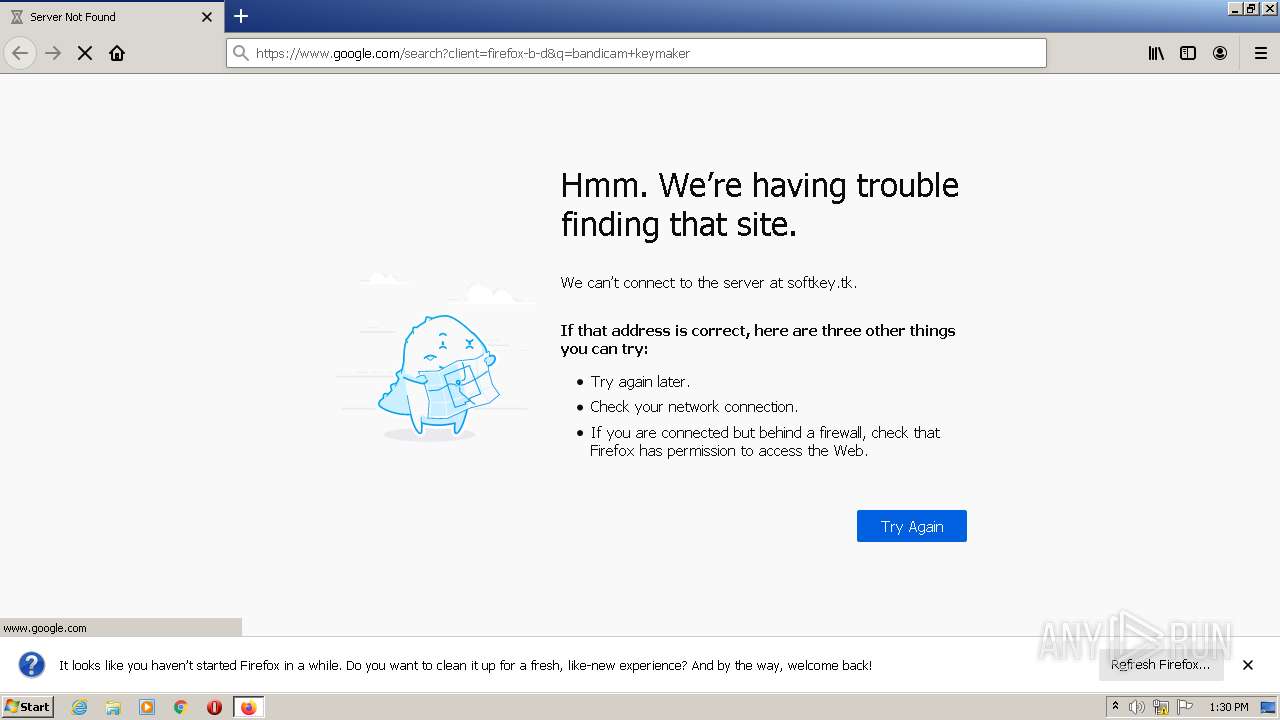The image size is (1280, 720).
Task: Go back to the previous page
Action: pyautogui.click(x=20, y=53)
